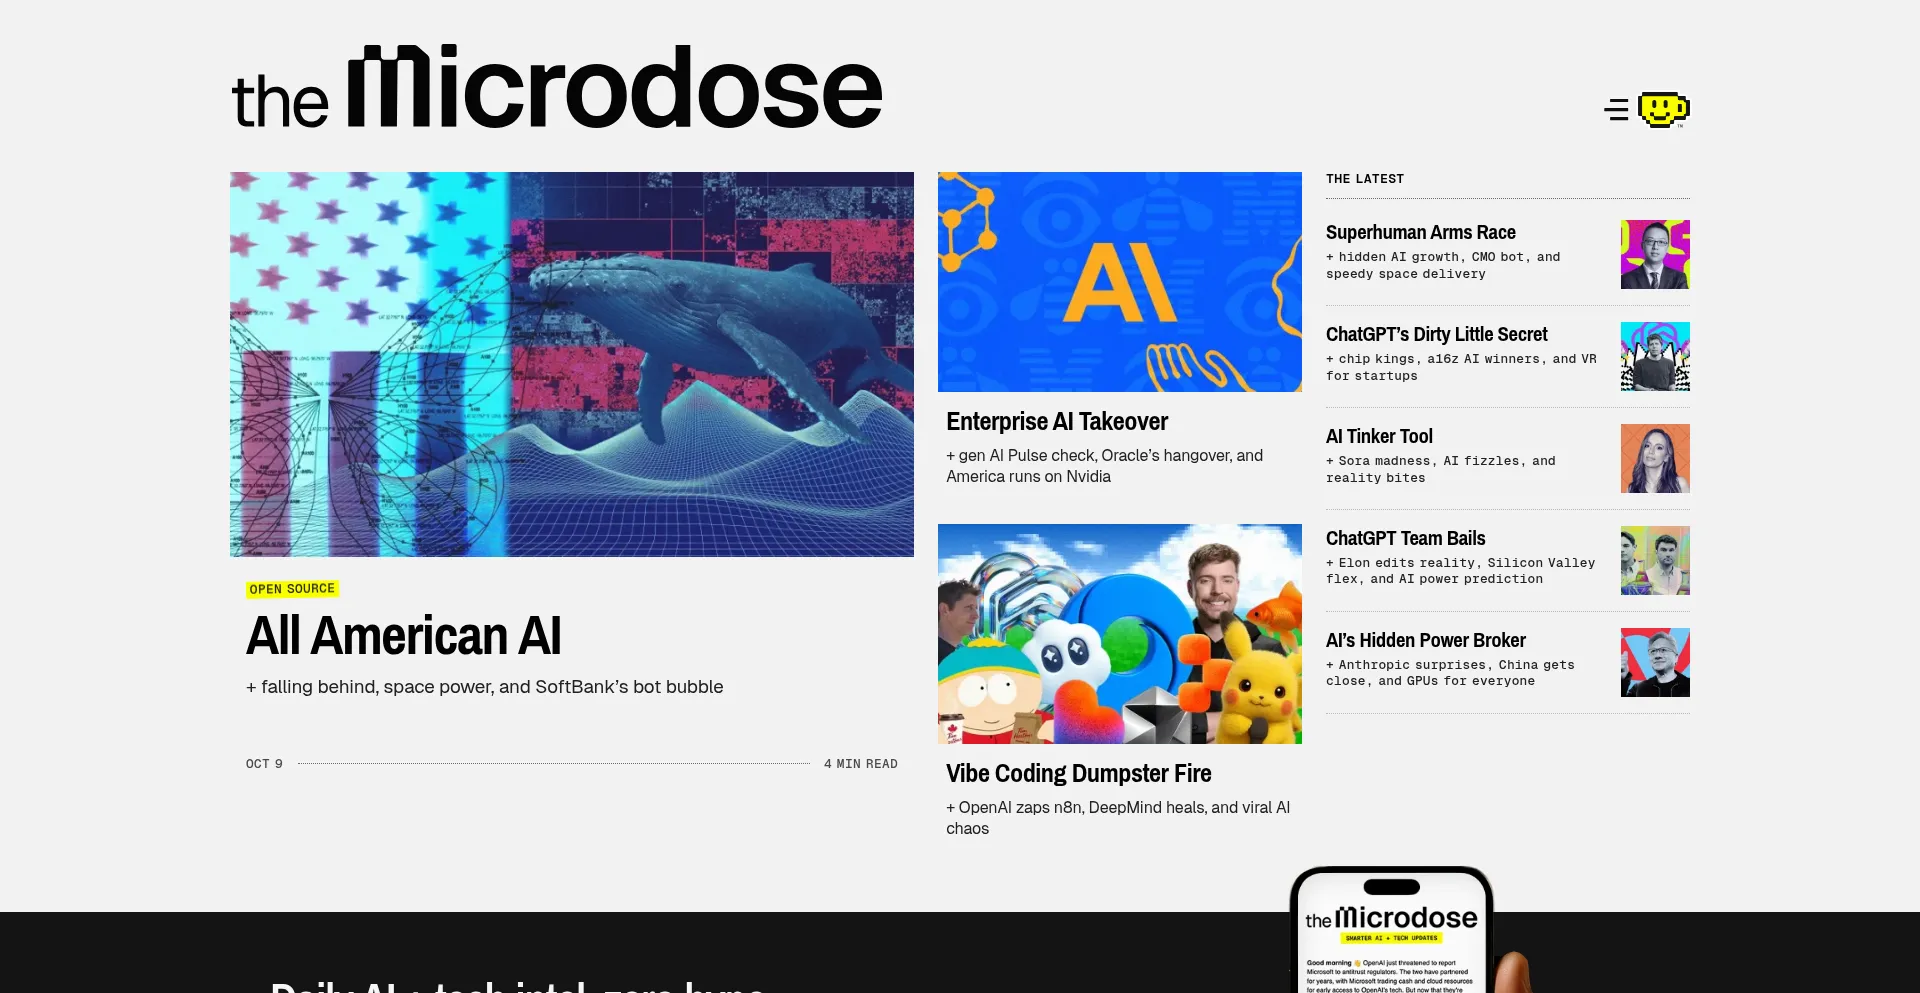This screenshot has height=993, width=1920.
Task: Open the AI Tinker Tool thumbnail
Action: (x=1654, y=459)
